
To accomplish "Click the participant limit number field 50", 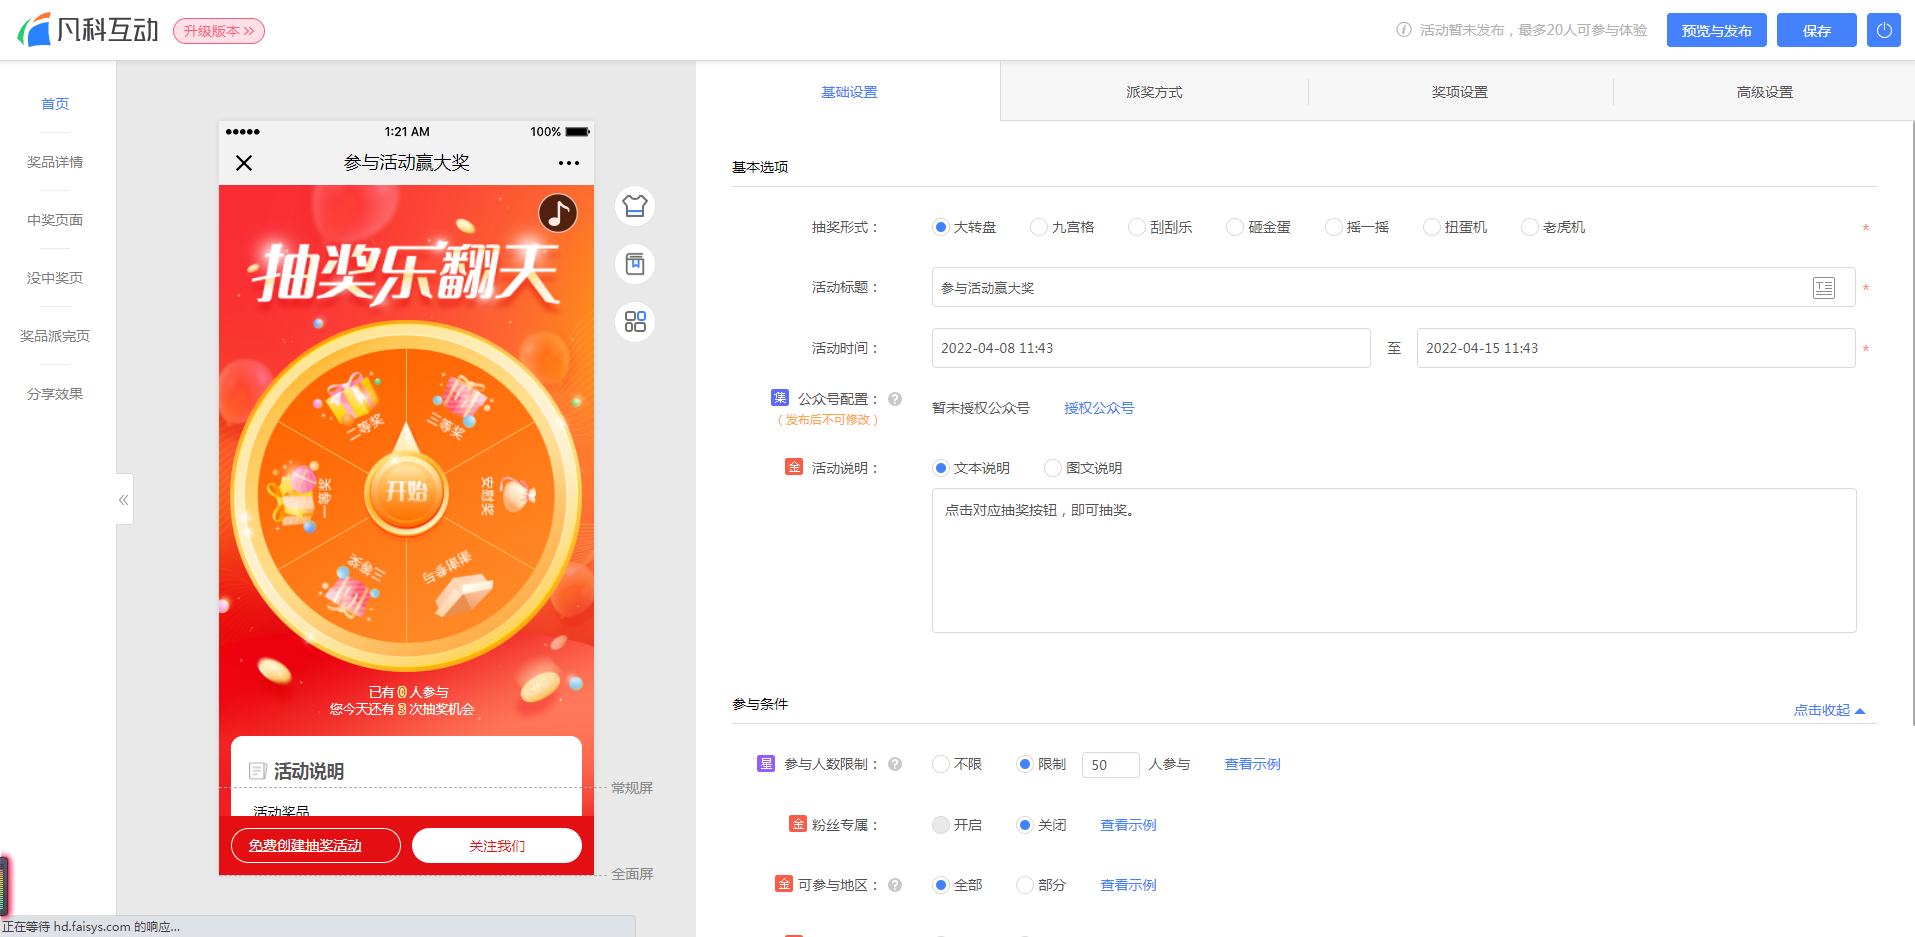I will pos(1111,765).
